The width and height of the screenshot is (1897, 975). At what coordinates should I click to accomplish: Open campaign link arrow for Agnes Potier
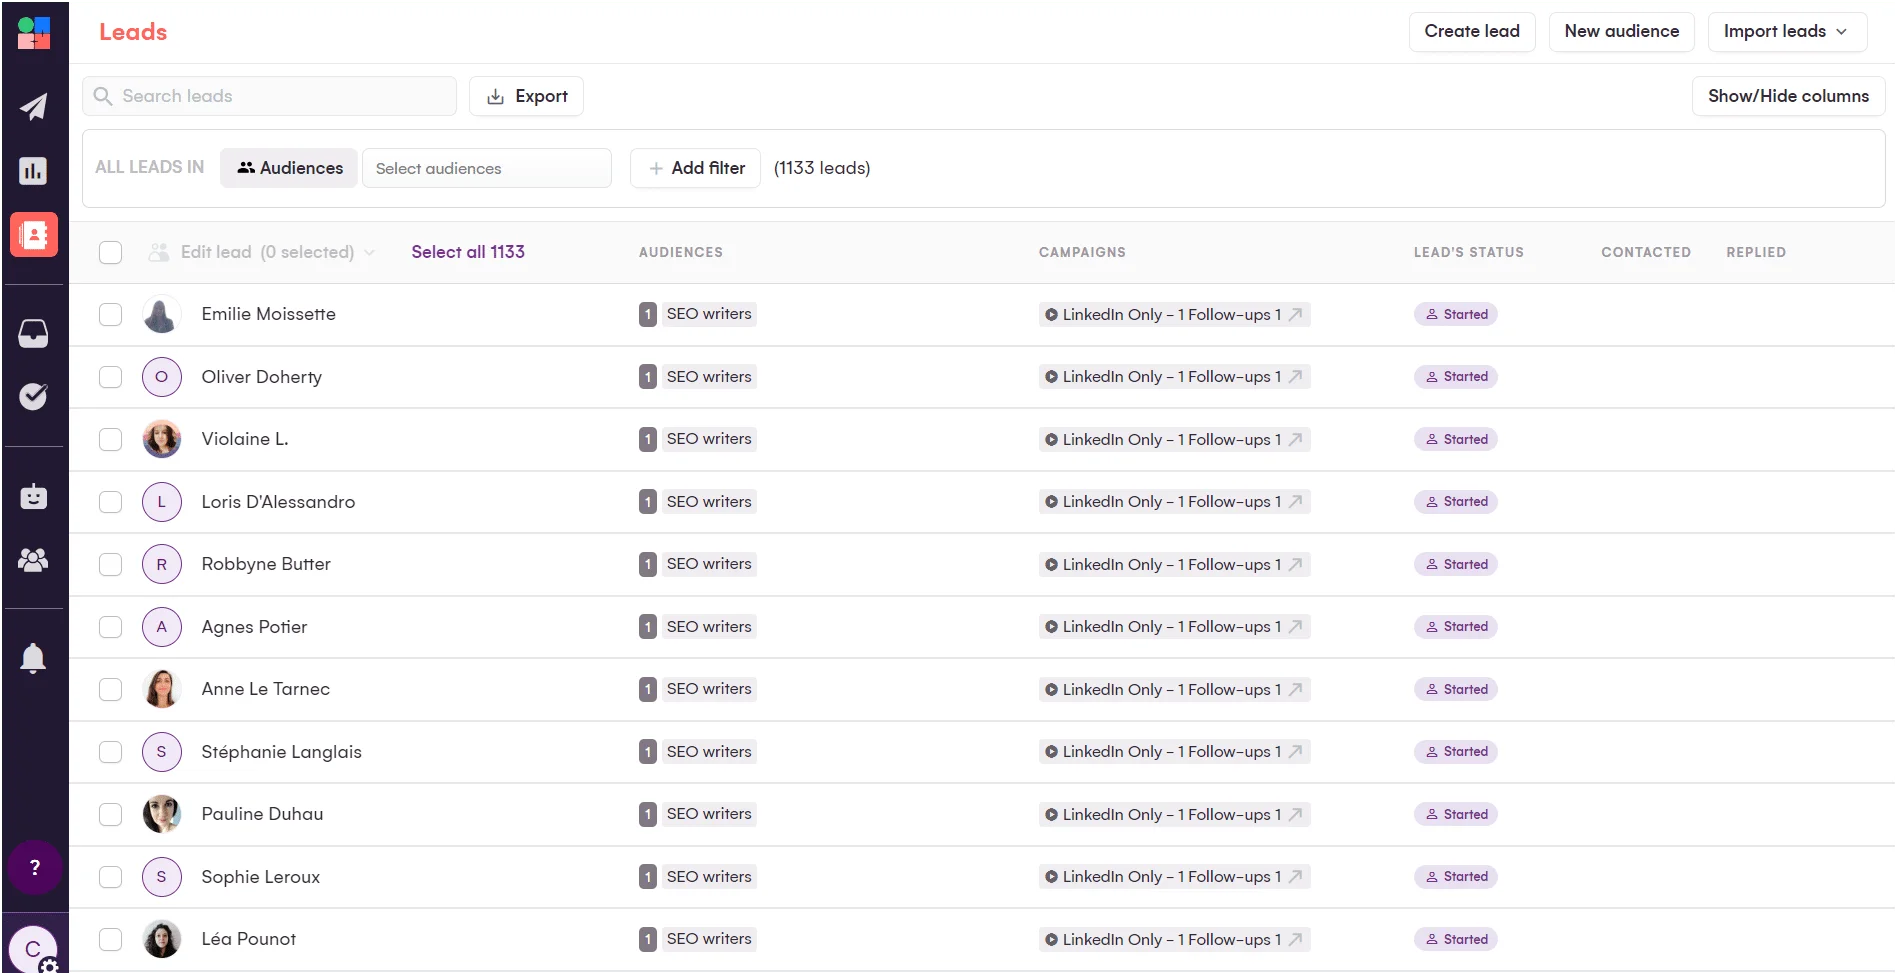click(1295, 627)
